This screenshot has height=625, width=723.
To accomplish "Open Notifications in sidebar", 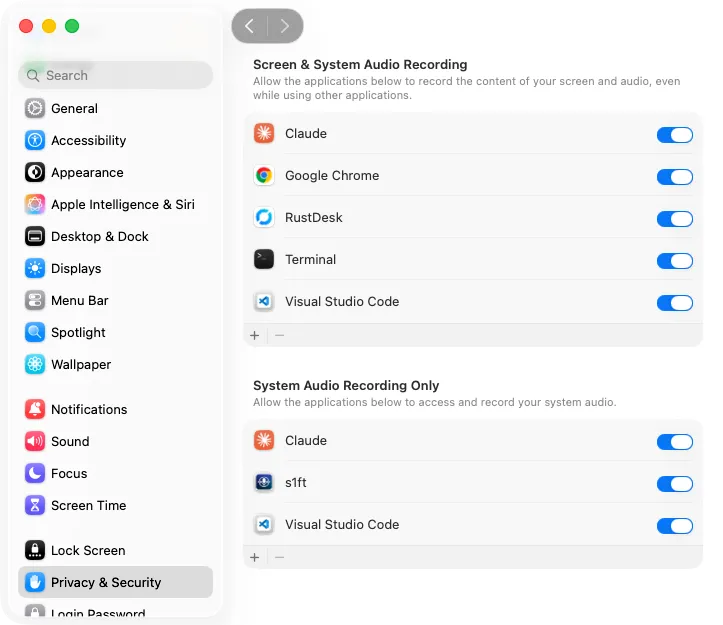I will (115, 409).
